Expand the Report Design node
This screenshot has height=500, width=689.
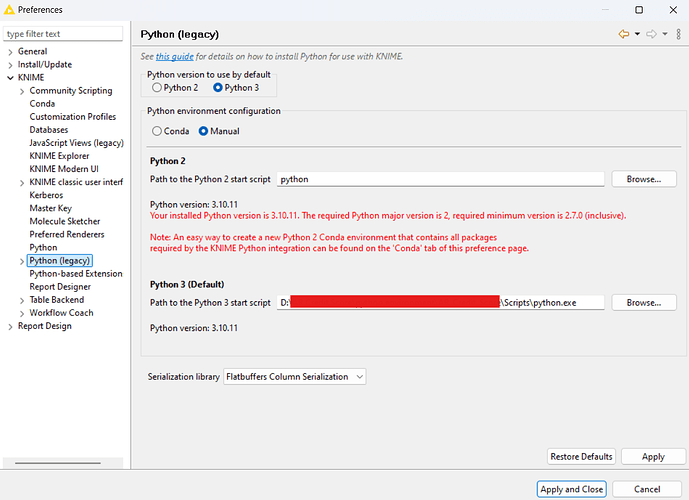coord(10,327)
